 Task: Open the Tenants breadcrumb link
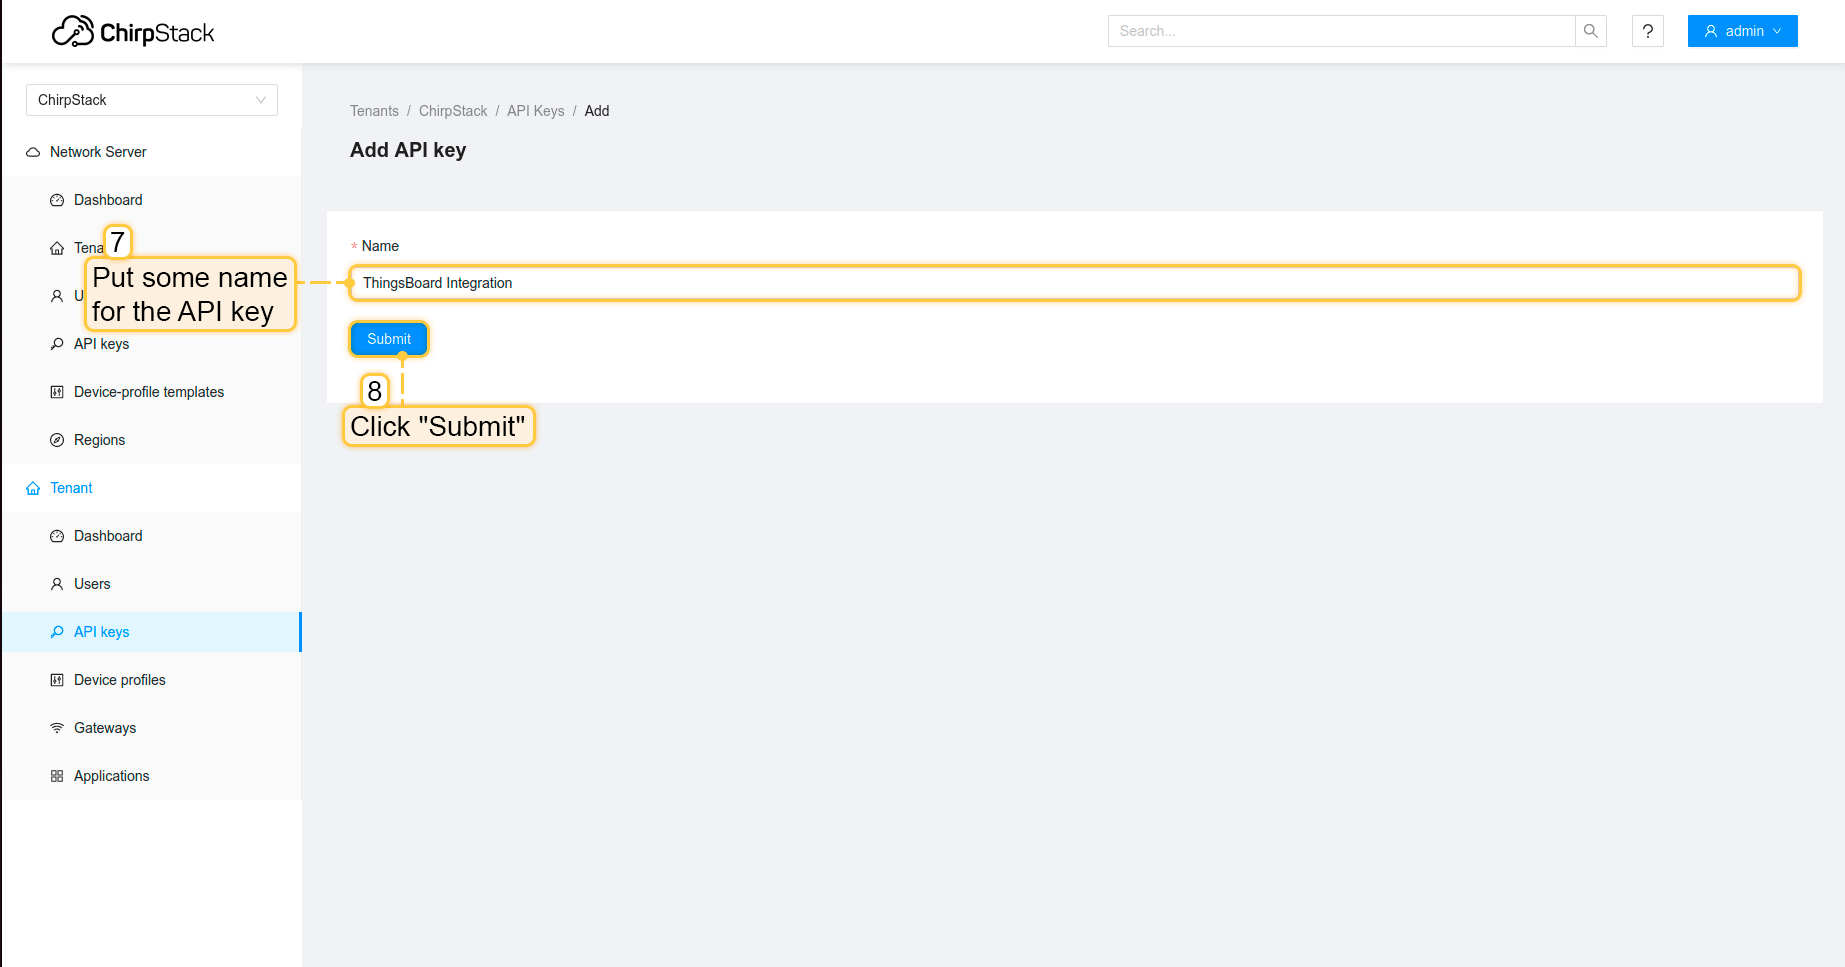click(x=374, y=111)
